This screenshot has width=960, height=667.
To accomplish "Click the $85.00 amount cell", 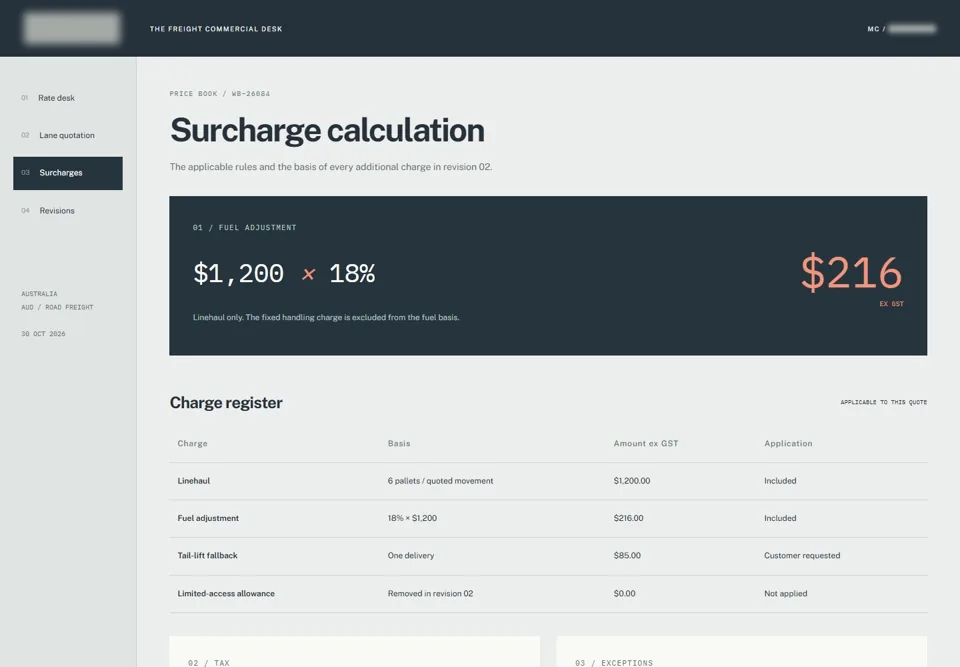I will (627, 556).
